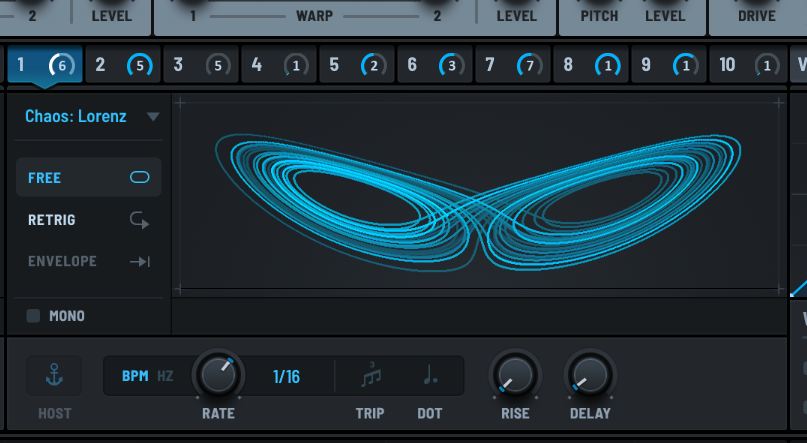Select LFO tab 3
807x443 pixels.
point(201,65)
